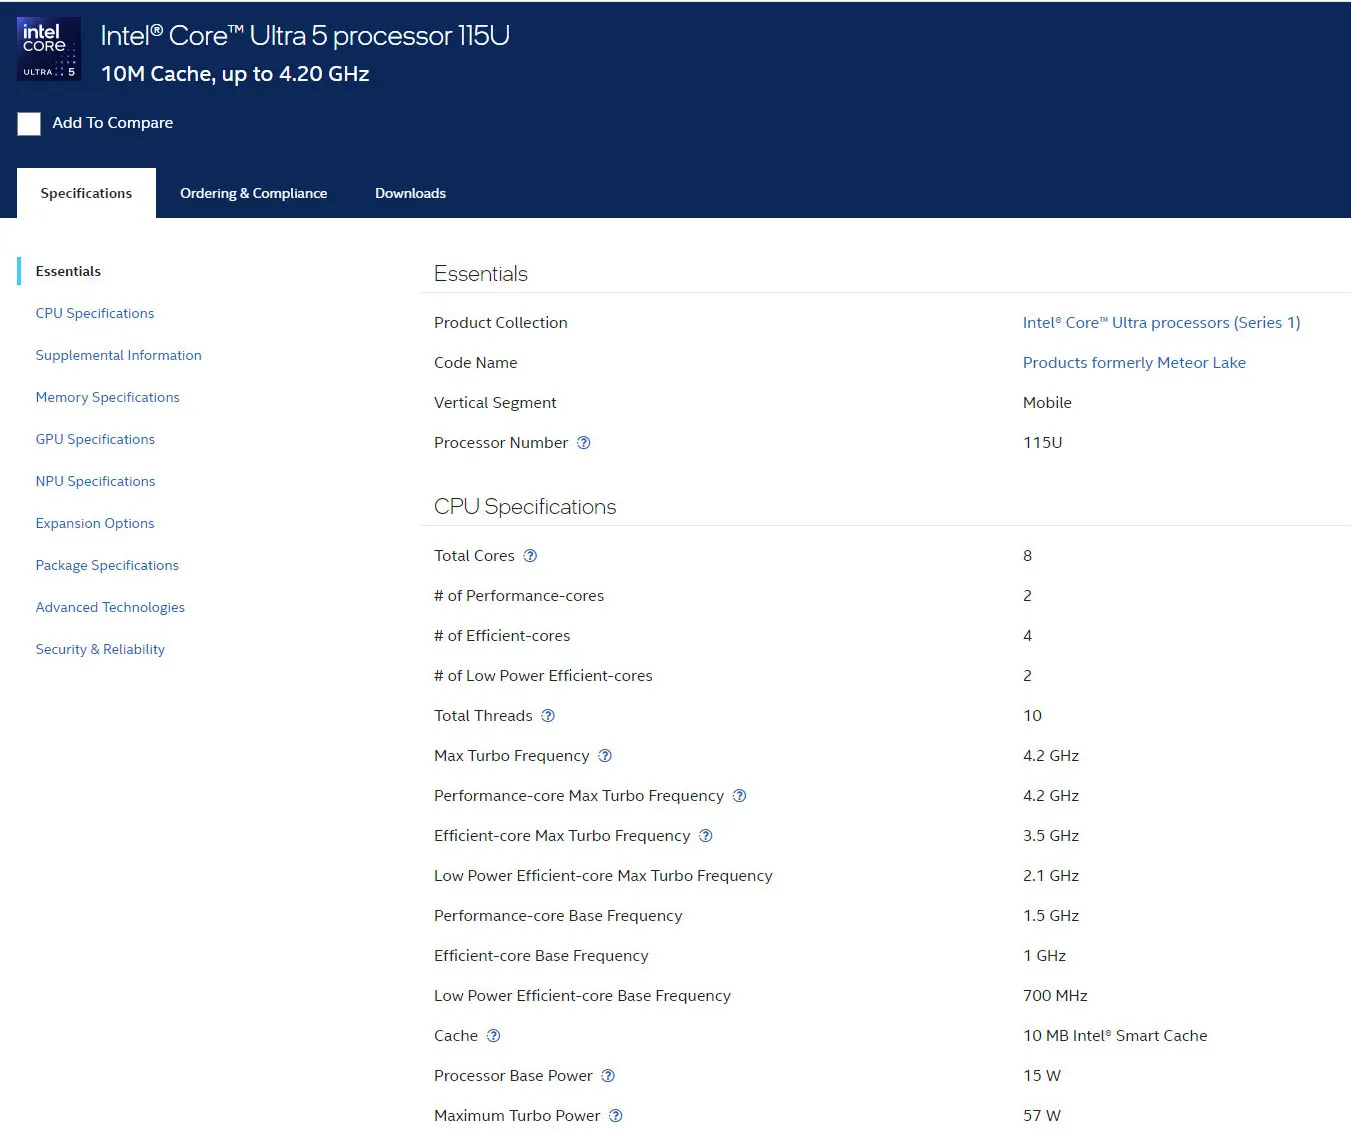Click help icon beside Performance-core Max Turbo Frequency
This screenshot has height=1130, width=1351.
pyautogui.click(x=740, y=796)
